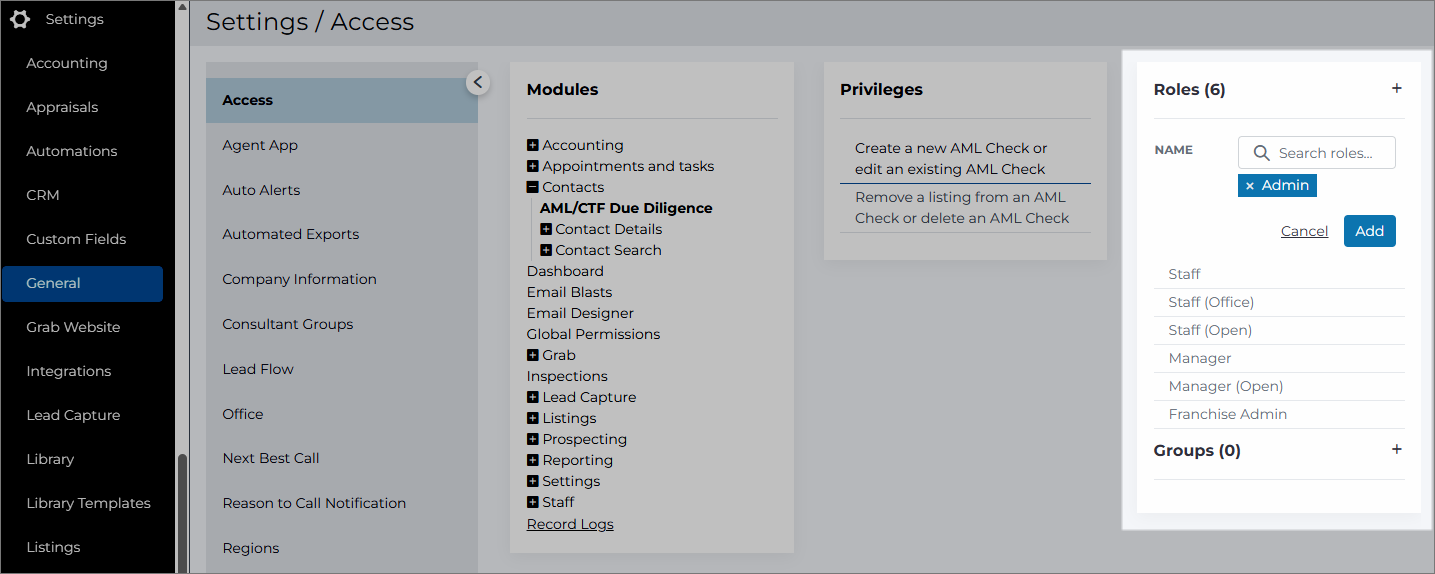Image resolution: width=1435 pixels, height=574 pixels.
Task: Expand the Accounting module node
Action: [533, 145]
